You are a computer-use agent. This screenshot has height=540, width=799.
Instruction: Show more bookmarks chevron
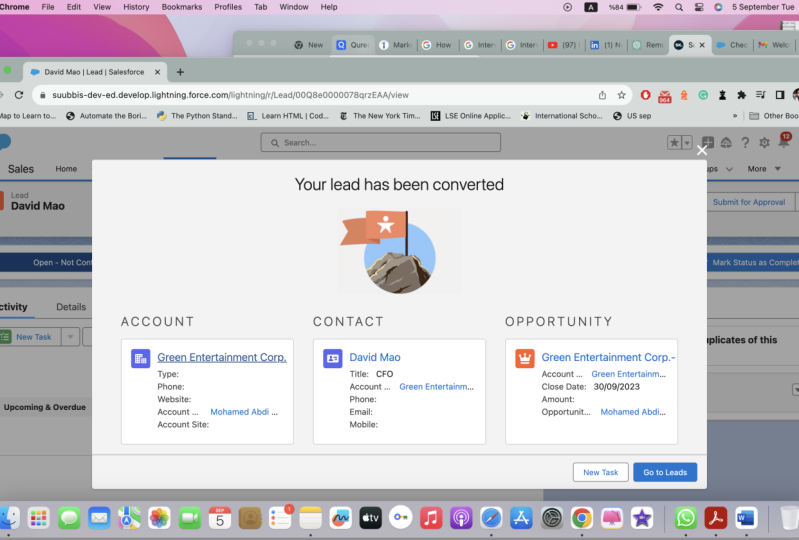pos(735,116)
